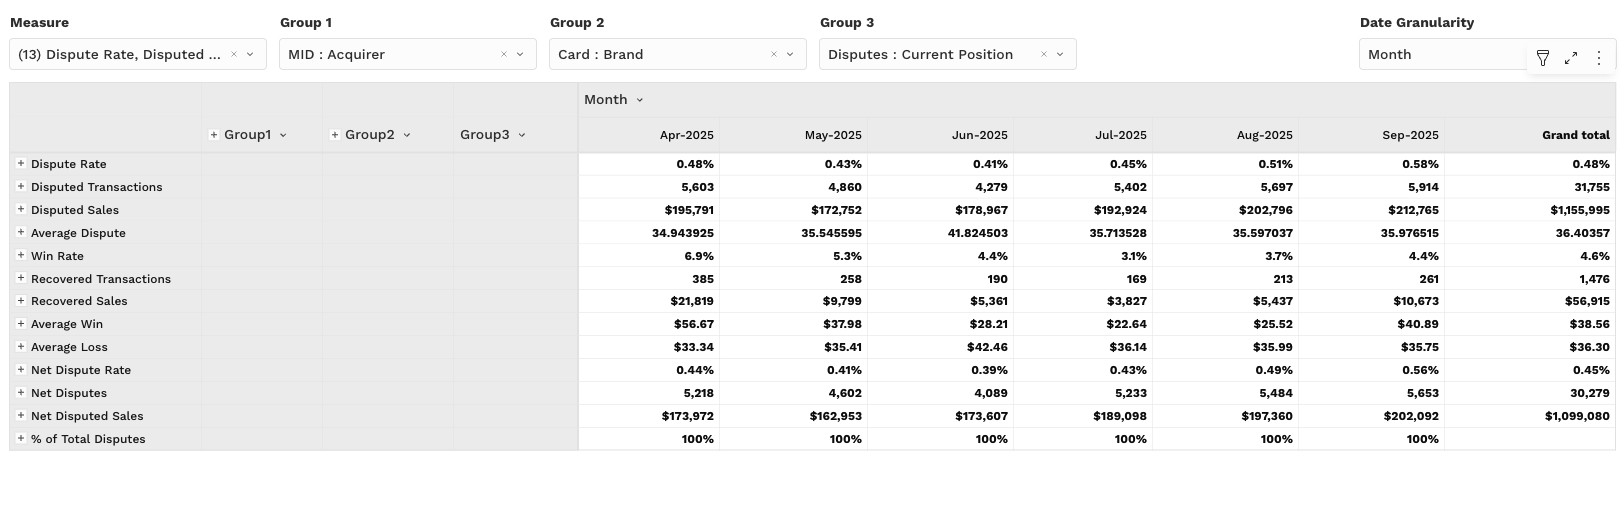This screenshot has height=511, width=1624.
Task: Expand the Recovered Sales row
Action: pos(21,300)
